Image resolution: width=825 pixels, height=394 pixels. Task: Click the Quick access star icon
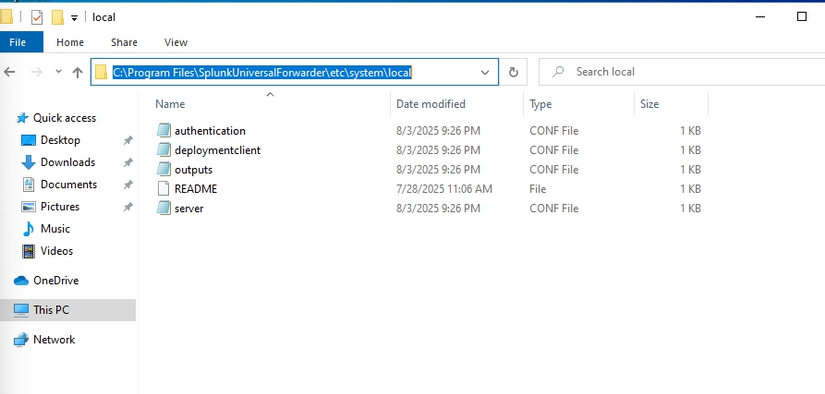pyautogui.click(x=22, y=118)
